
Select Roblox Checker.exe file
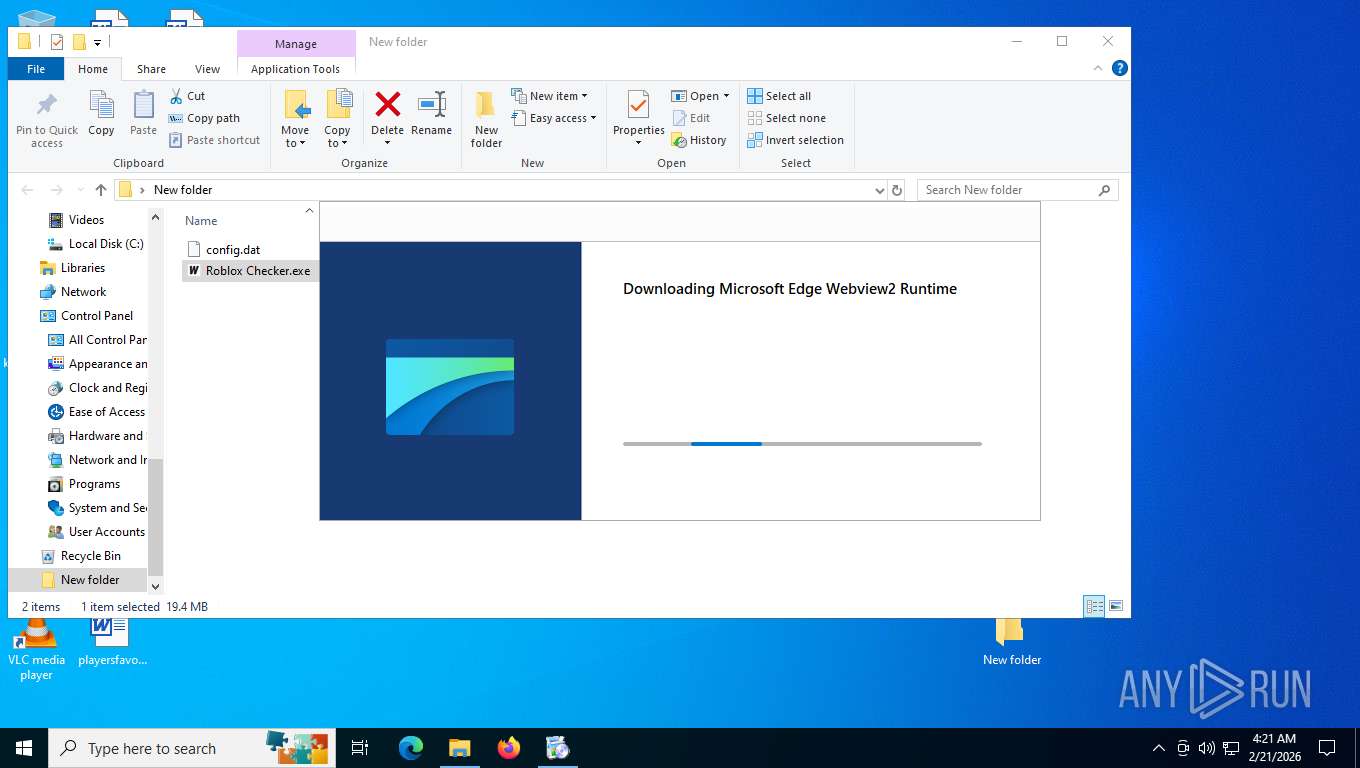coord(250,271)
